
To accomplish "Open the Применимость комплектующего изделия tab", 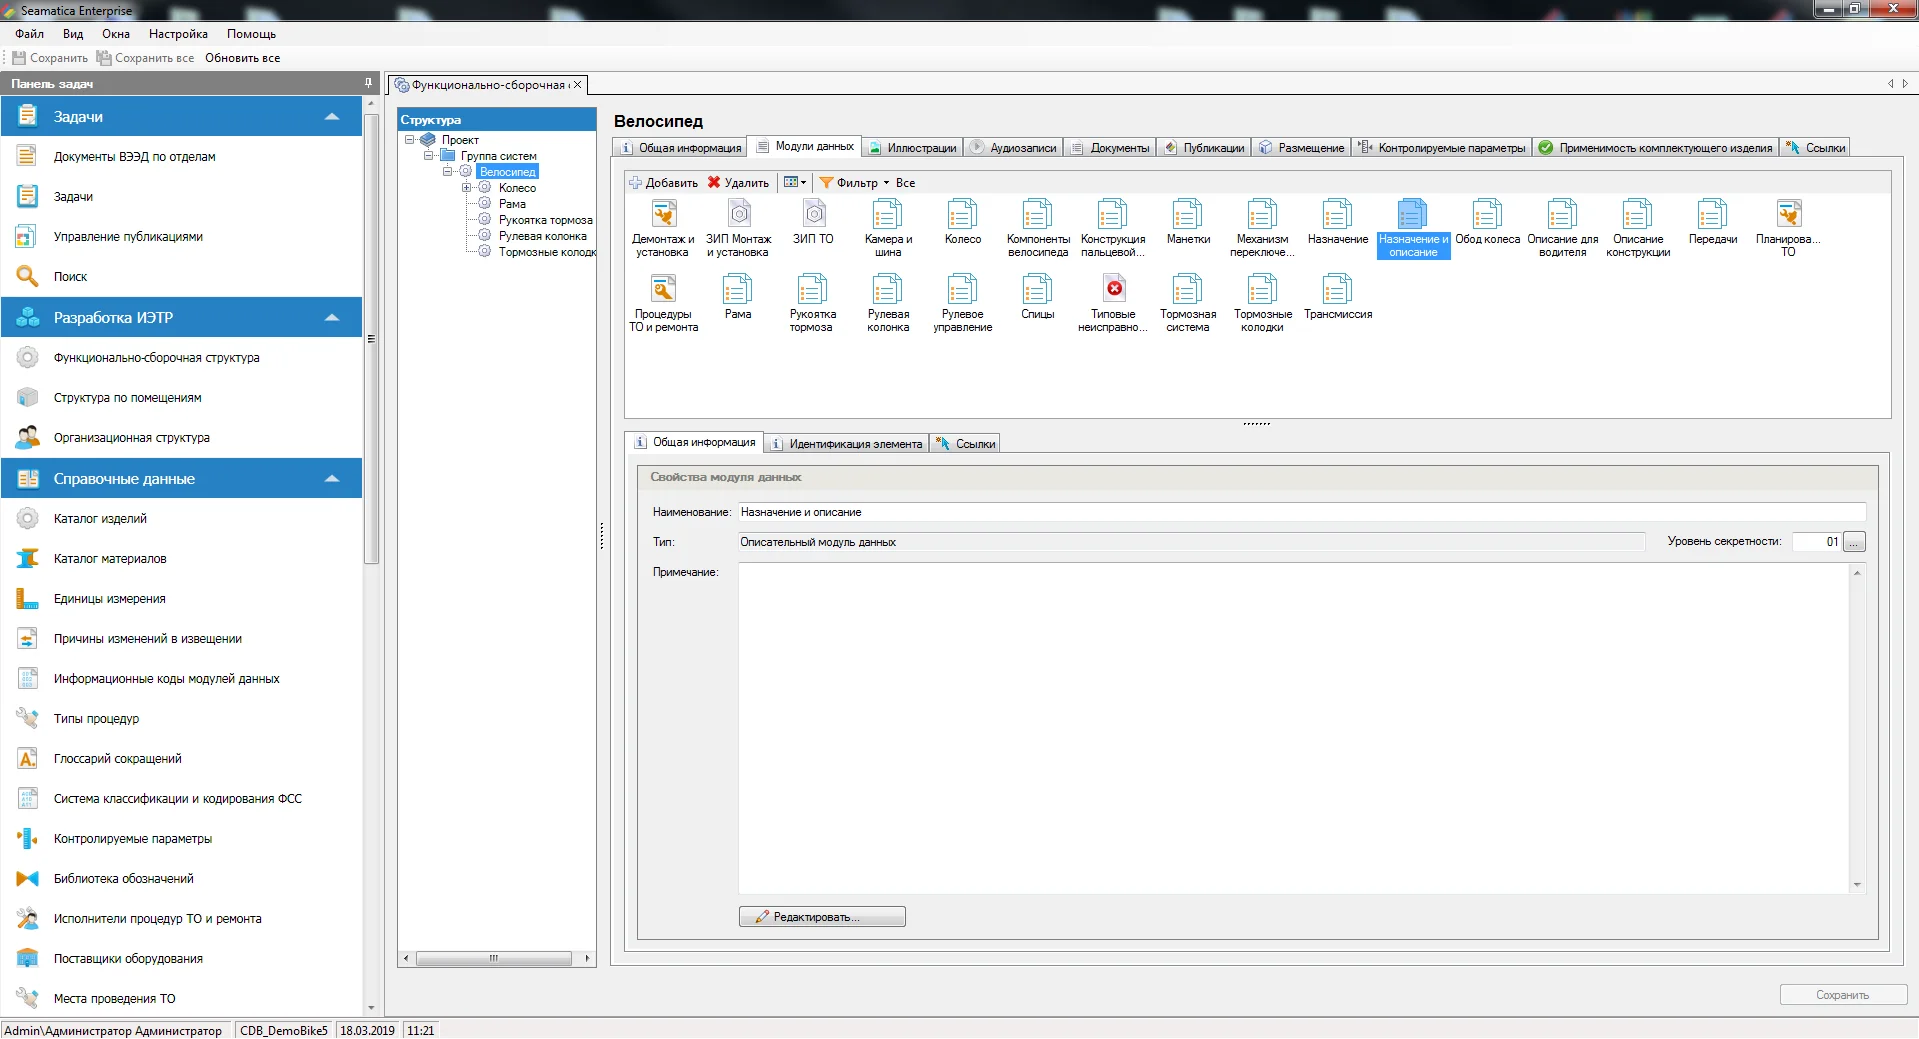I will click(x=1656, y=148).
